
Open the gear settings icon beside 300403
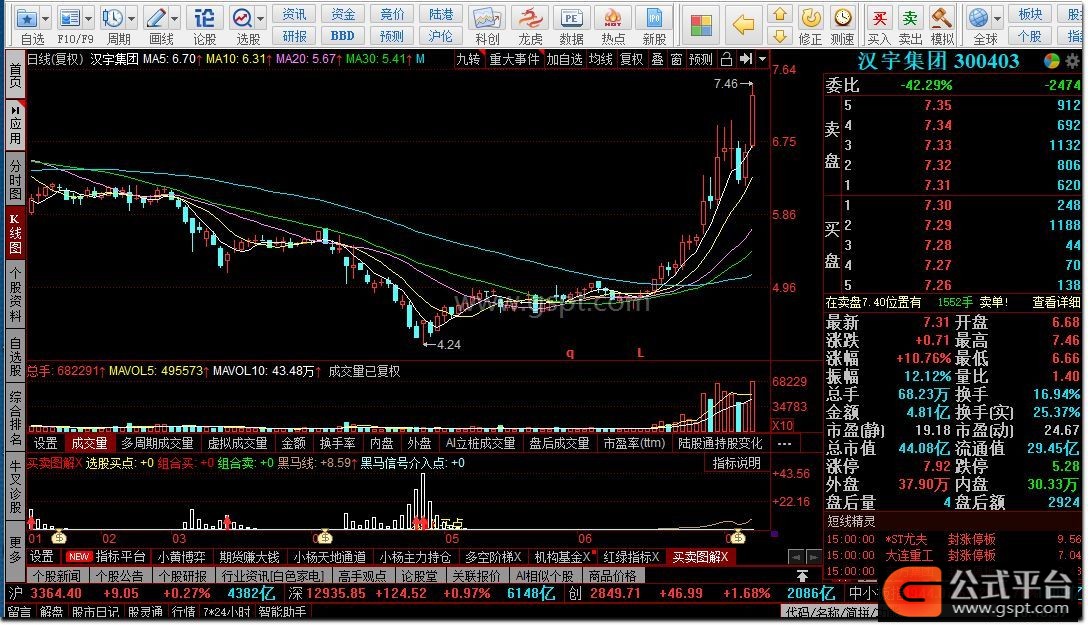tap(1072, 62)
